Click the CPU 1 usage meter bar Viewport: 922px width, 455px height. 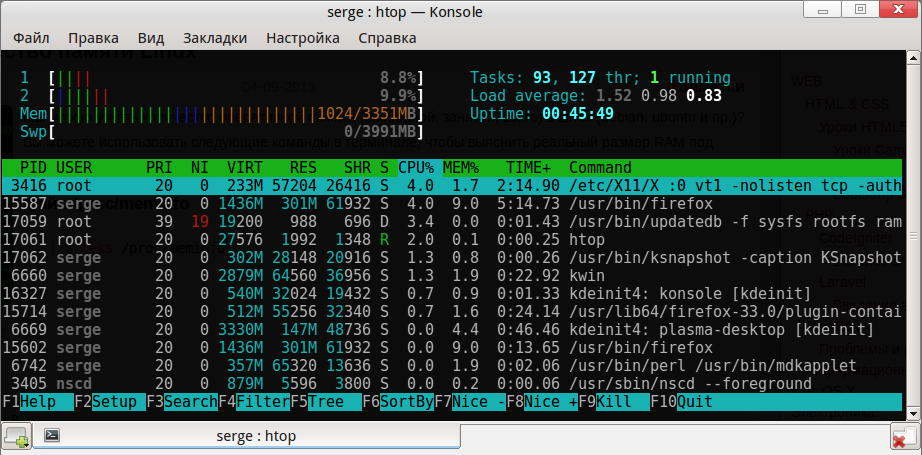236,78
